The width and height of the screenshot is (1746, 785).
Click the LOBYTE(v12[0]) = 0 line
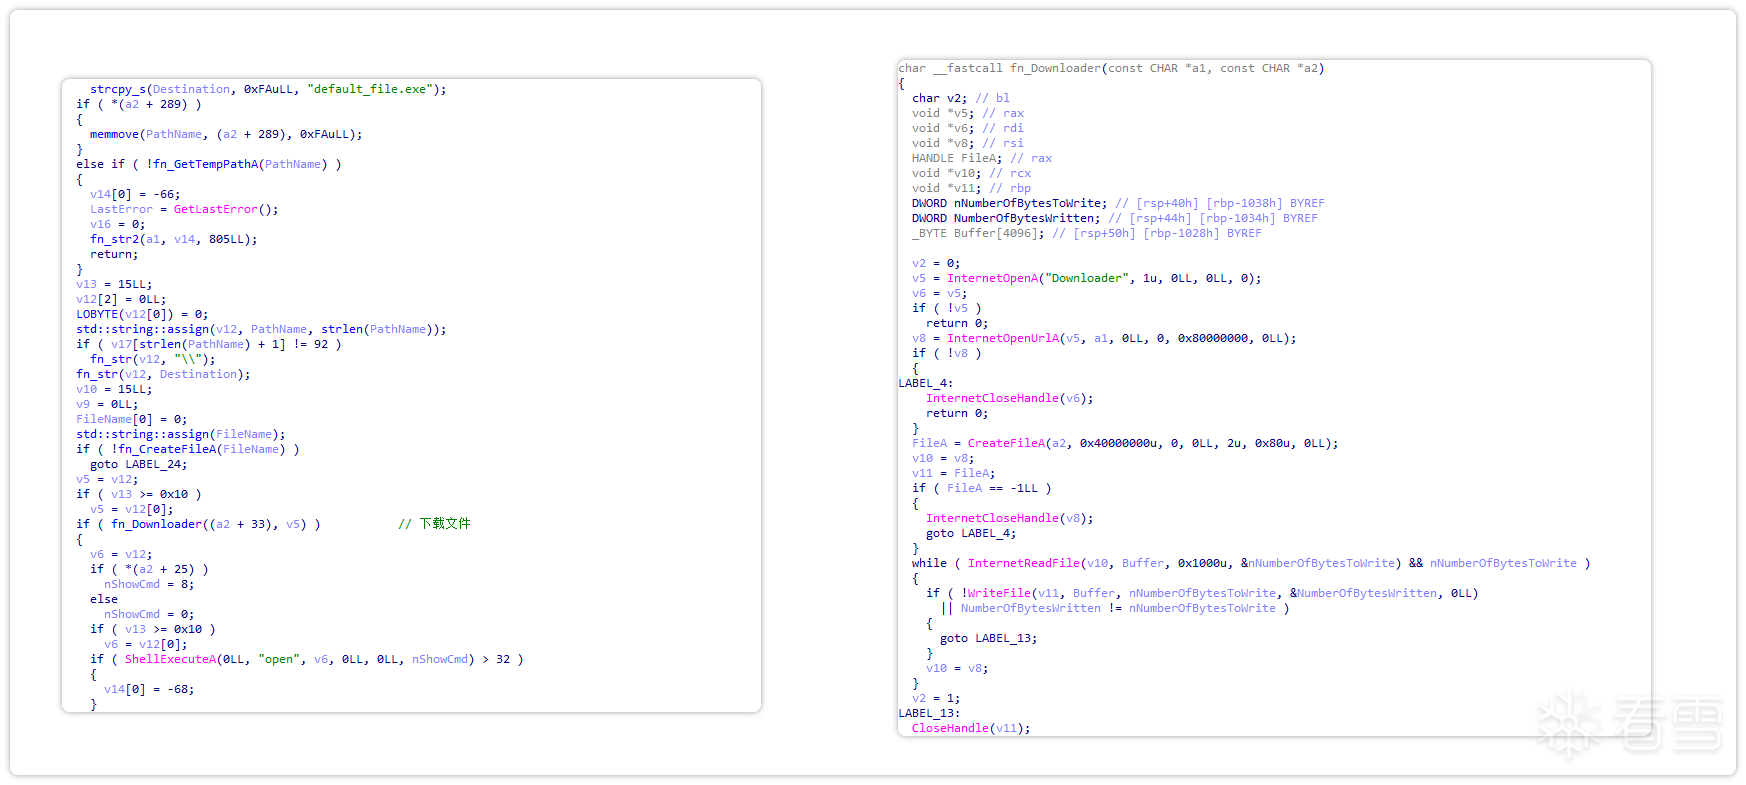click(x=142, y=314)
